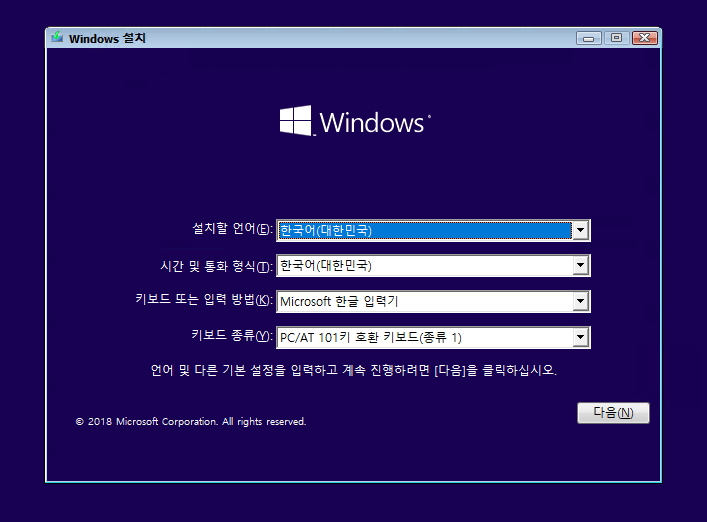Open the 시간 및 통화 형식 dropdown arrow
This screenshot has height=522, width=707.
(581, 266)
